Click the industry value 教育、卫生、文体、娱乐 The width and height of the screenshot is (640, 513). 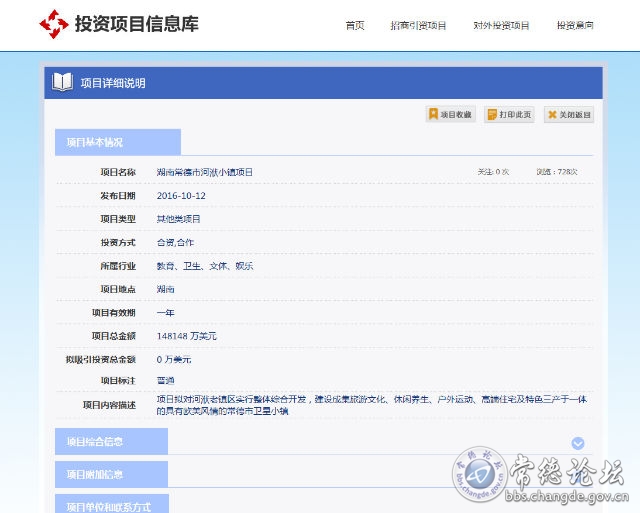pos(205,266)
